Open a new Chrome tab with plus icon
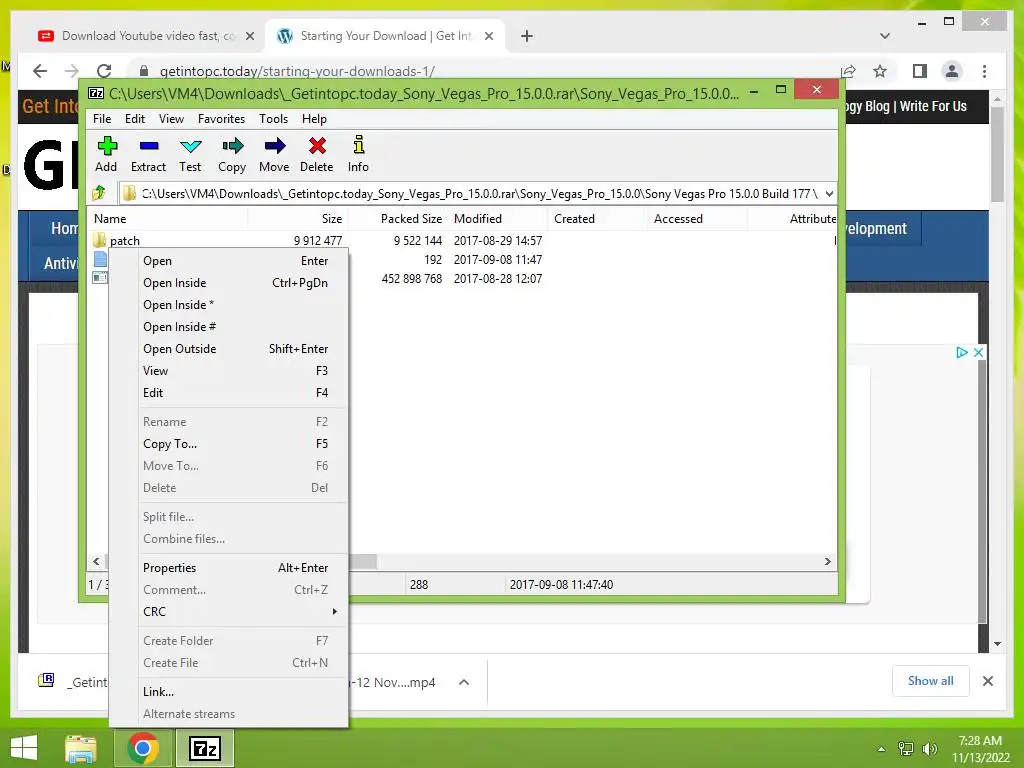1024x768 pixels. [x=527, y=36]
